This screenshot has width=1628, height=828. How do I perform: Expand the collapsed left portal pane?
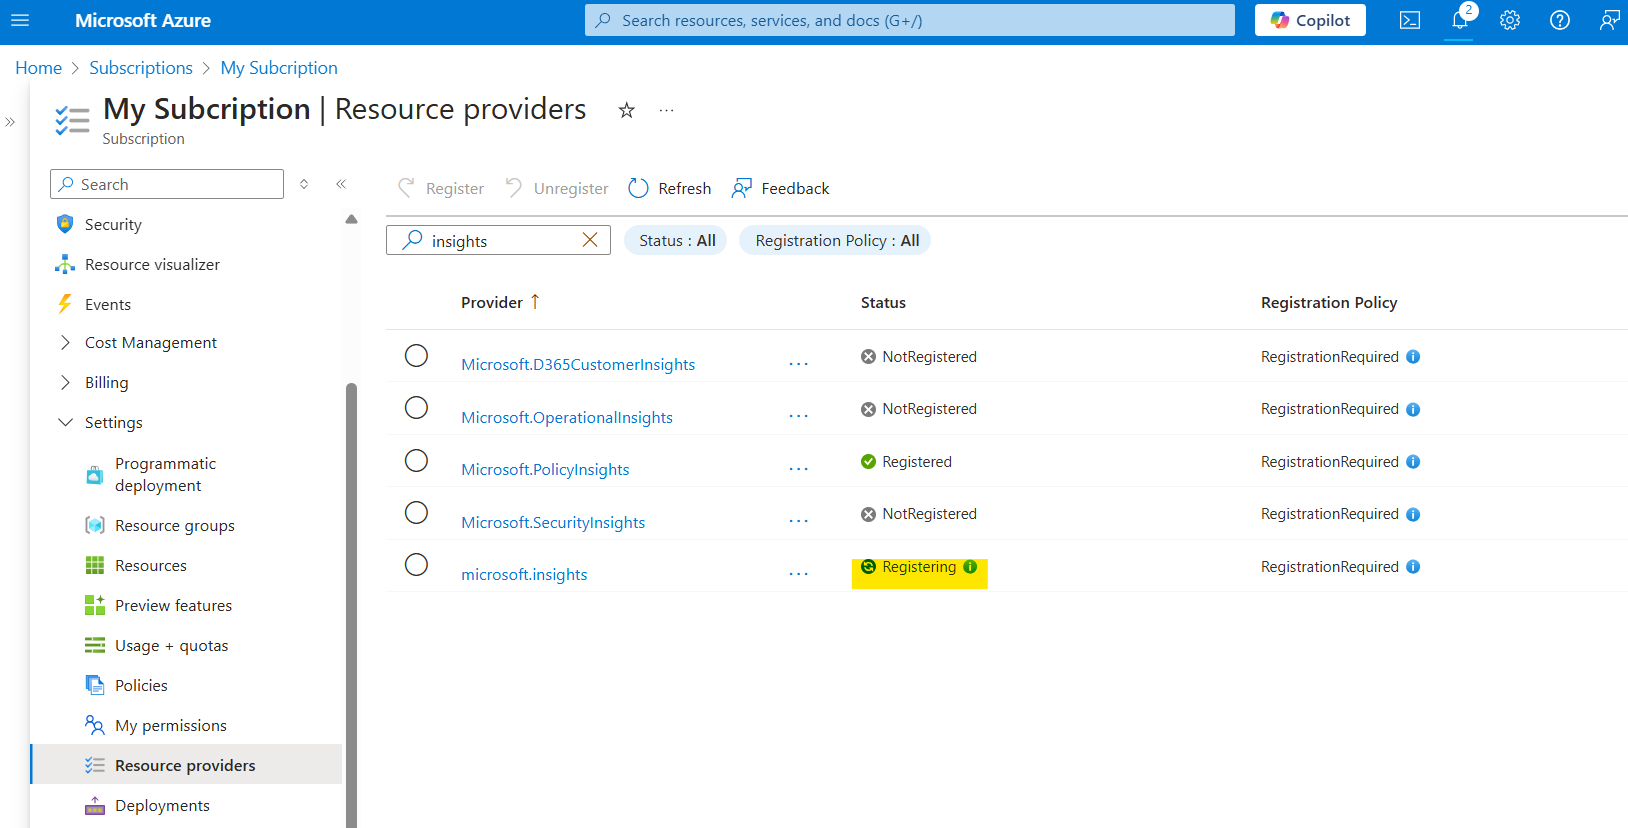pyautogui.click(x=10, y=122)
